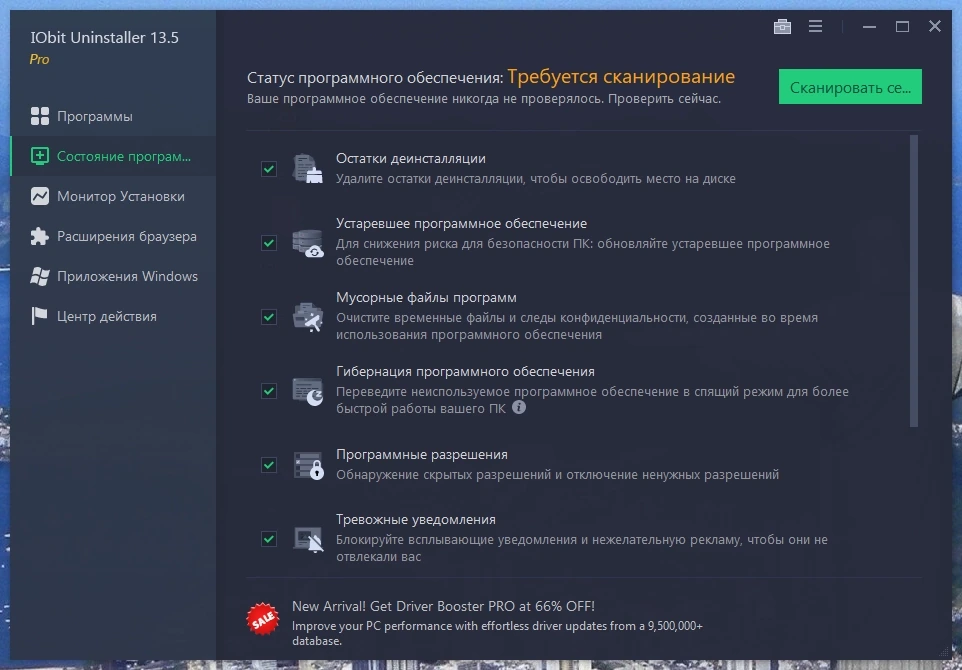Open the toolbox briefcase icon

(782, 26)
